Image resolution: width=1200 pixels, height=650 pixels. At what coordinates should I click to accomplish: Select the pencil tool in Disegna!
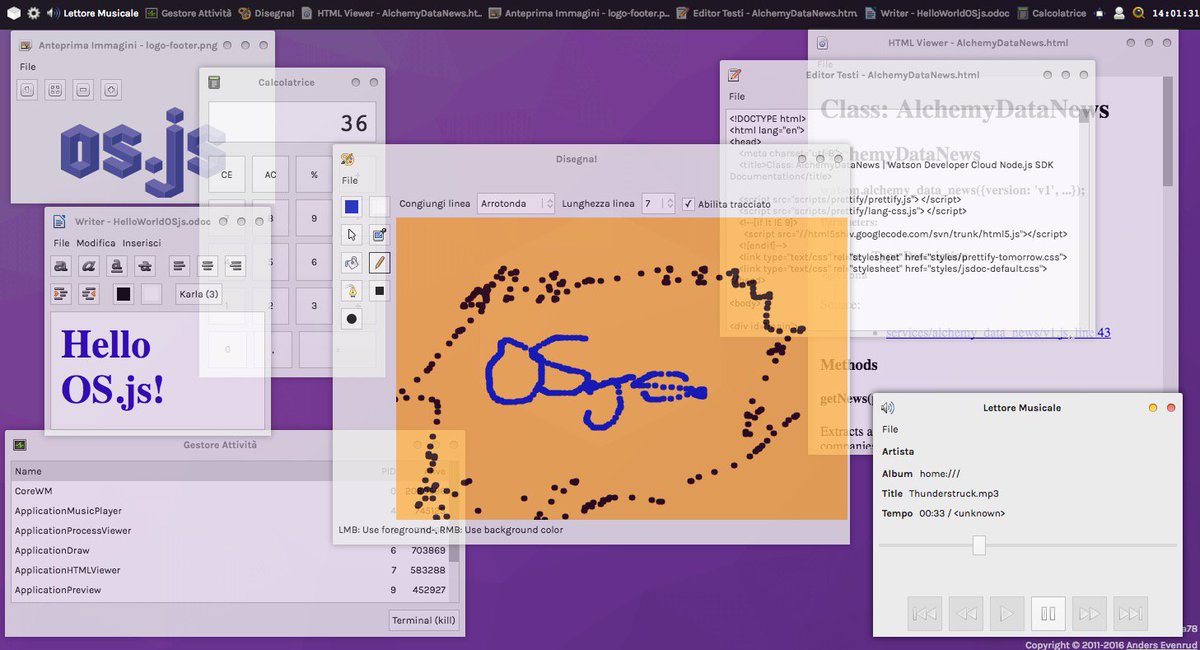379,263
